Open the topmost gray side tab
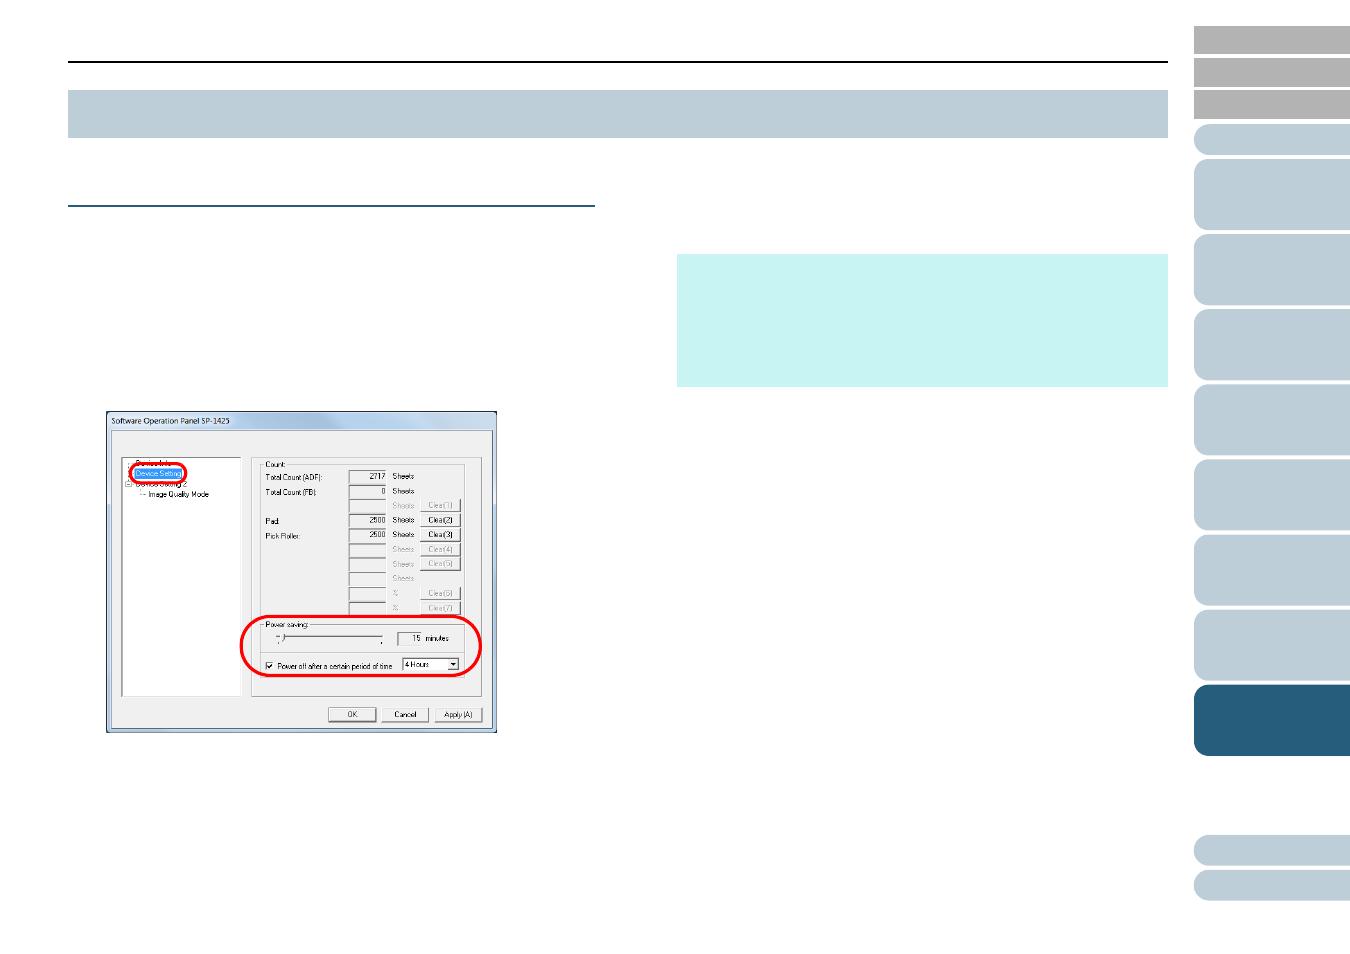This screenshot has width=1350, height=954. point(1272,40)
